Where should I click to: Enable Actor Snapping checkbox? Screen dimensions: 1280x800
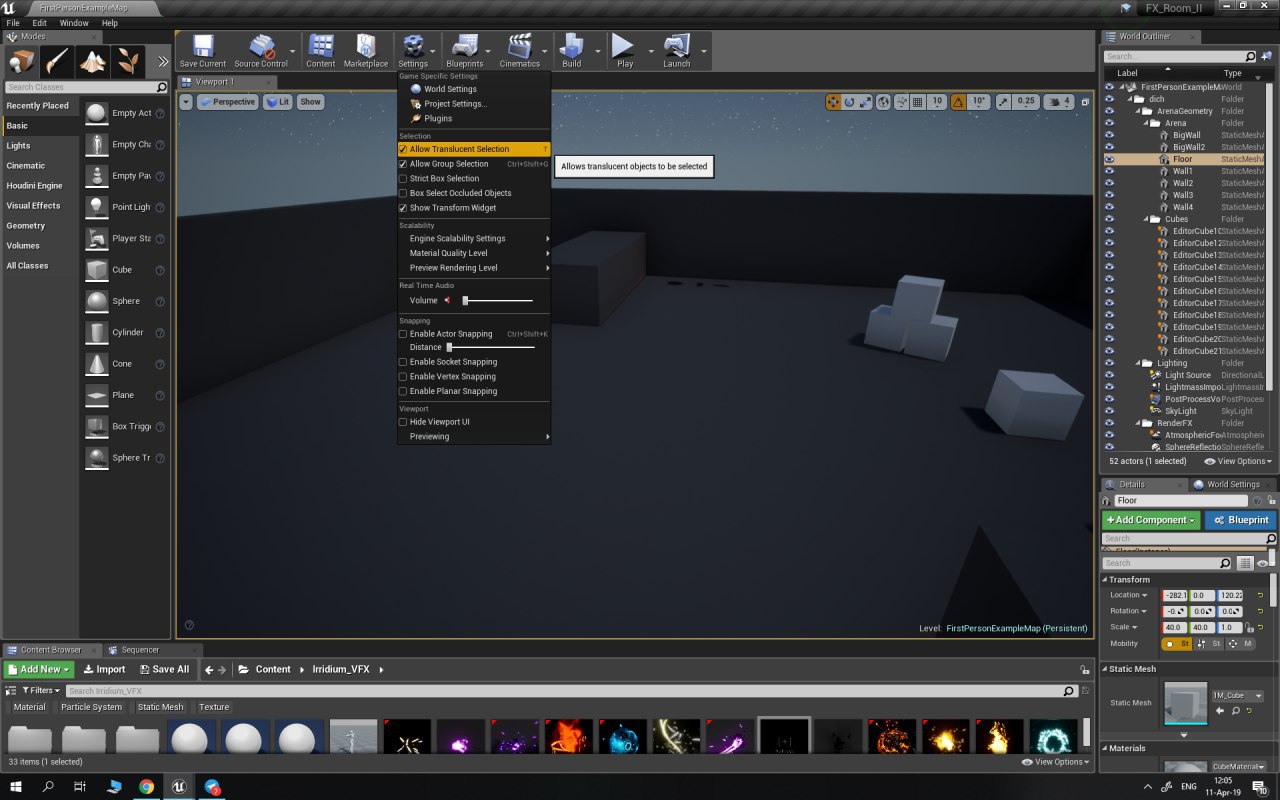click(x=403, y=334)
